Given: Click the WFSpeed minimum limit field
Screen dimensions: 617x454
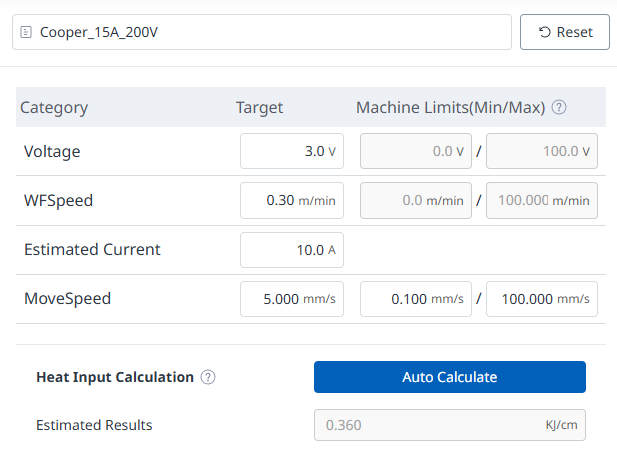Looking at the screenshot, I should [414, 200].
